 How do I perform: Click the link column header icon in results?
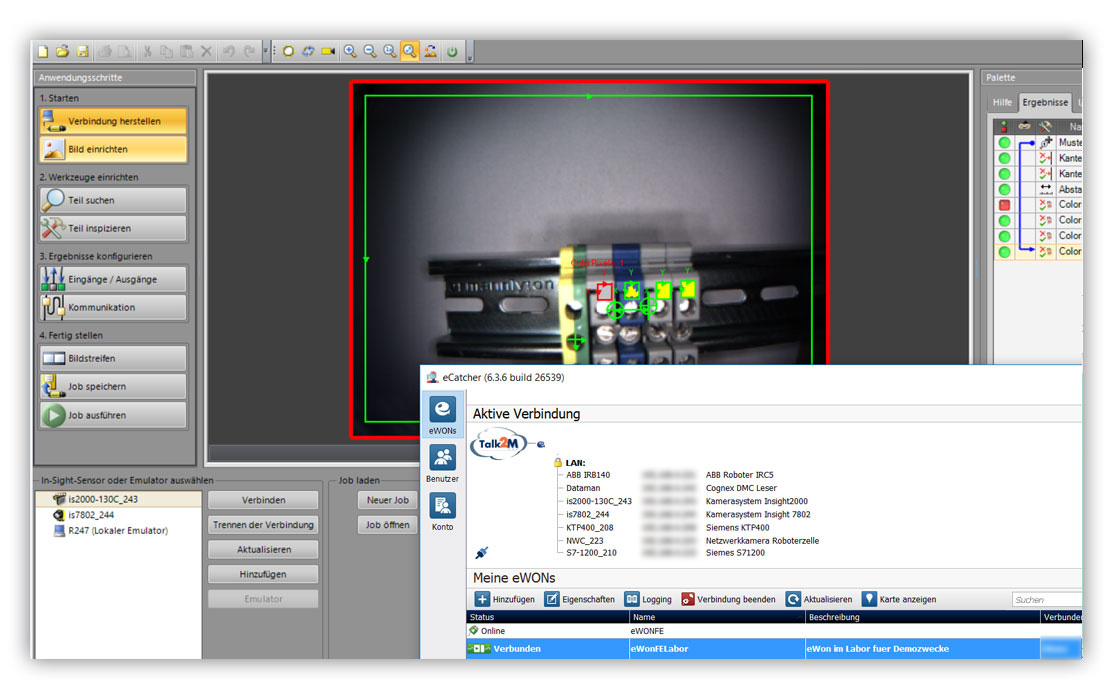coord(1024,127)
